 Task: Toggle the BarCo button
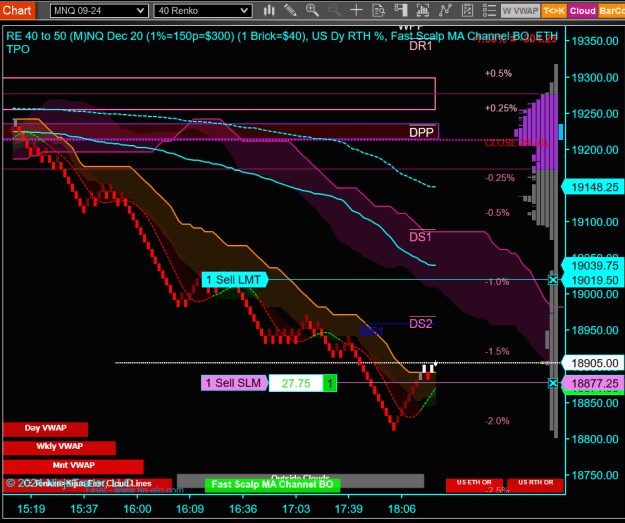click(x=611, y=11)
